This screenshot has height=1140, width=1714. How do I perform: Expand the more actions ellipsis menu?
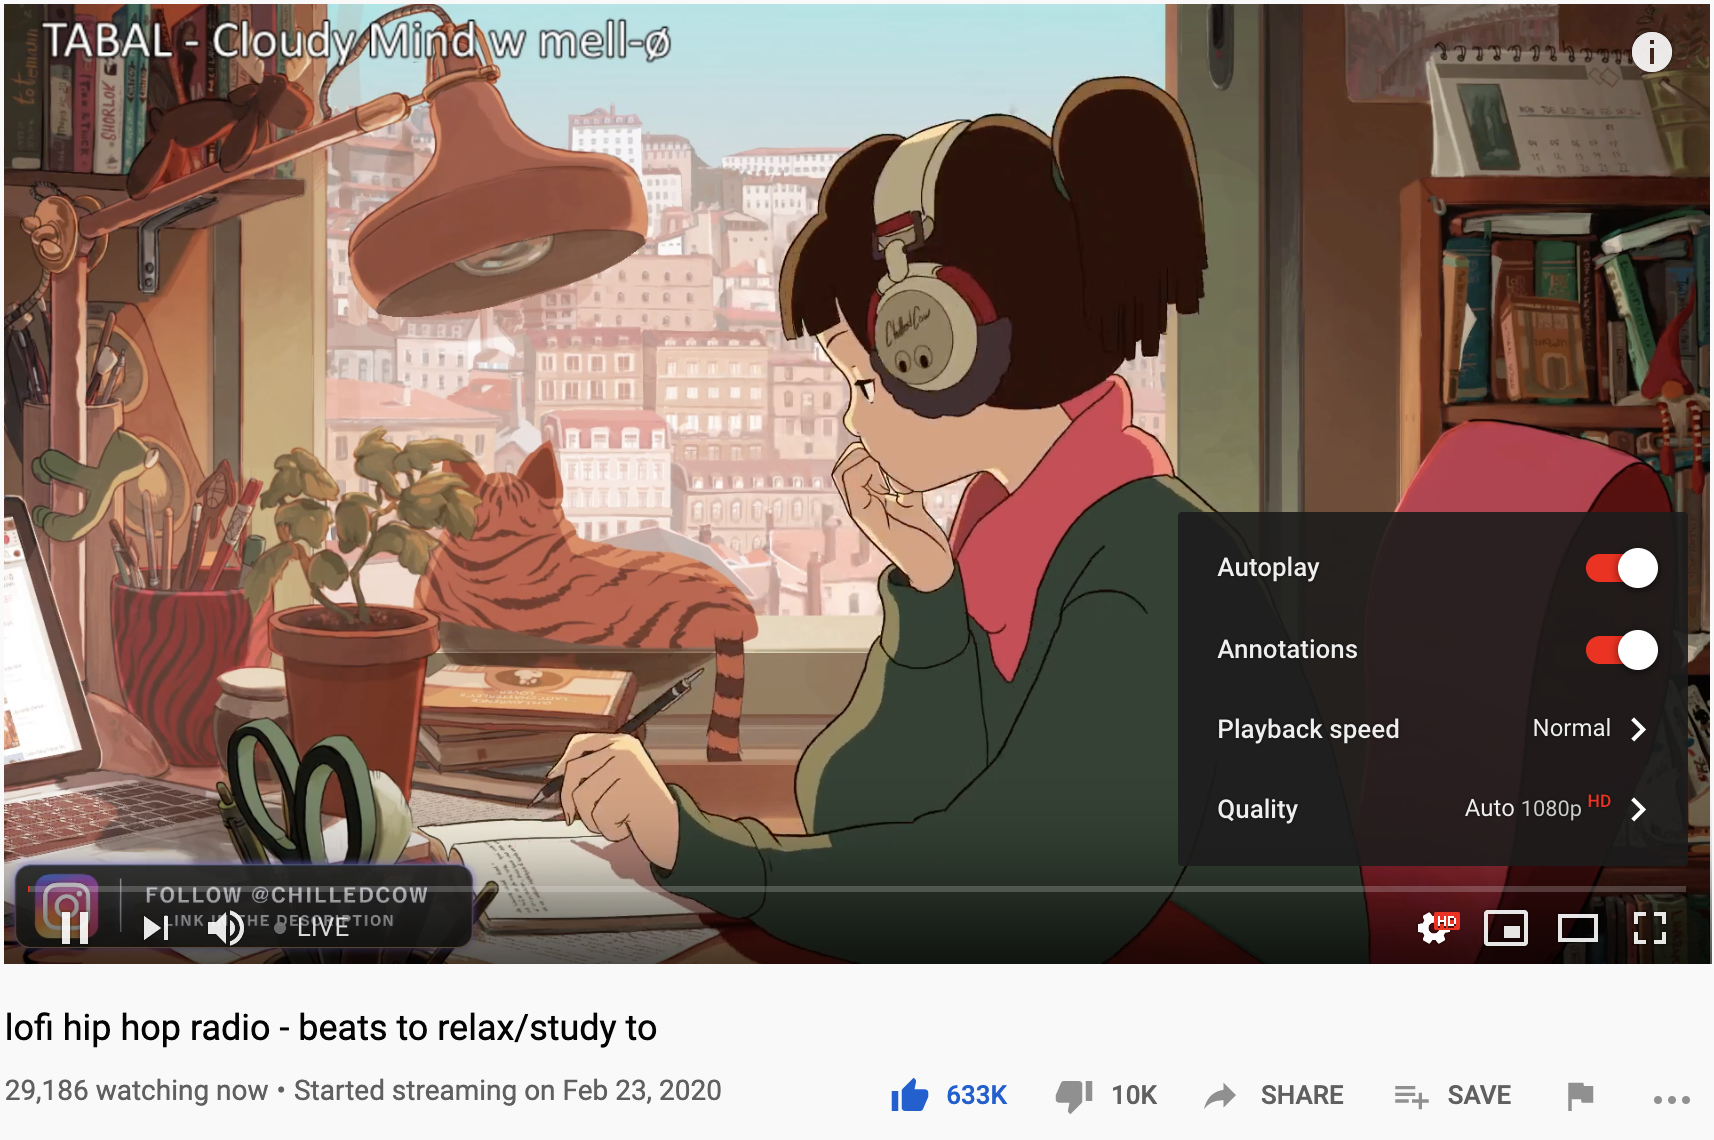[x=1671, y=1099]
